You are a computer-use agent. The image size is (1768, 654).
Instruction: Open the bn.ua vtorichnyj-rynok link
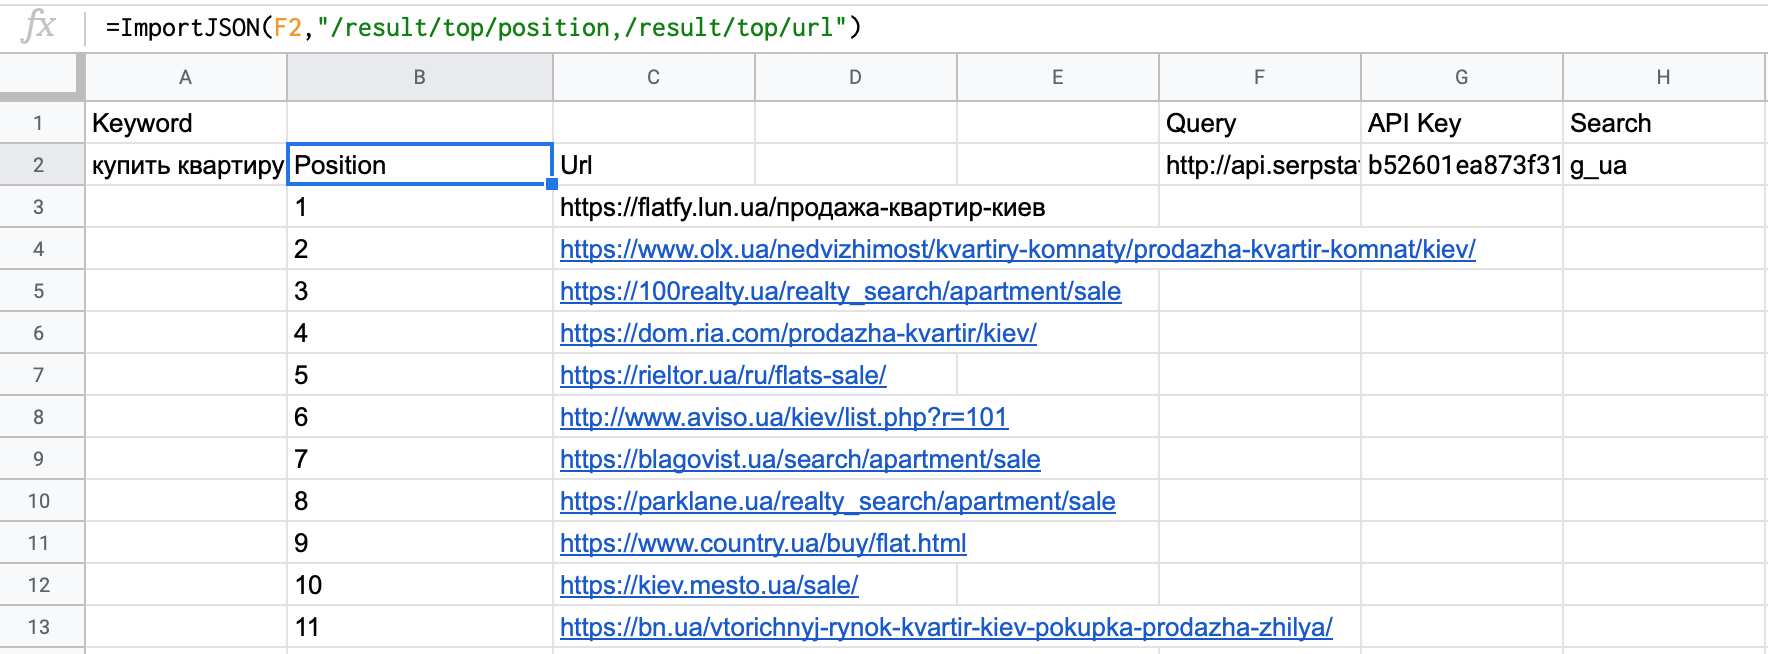click(945, 627)
